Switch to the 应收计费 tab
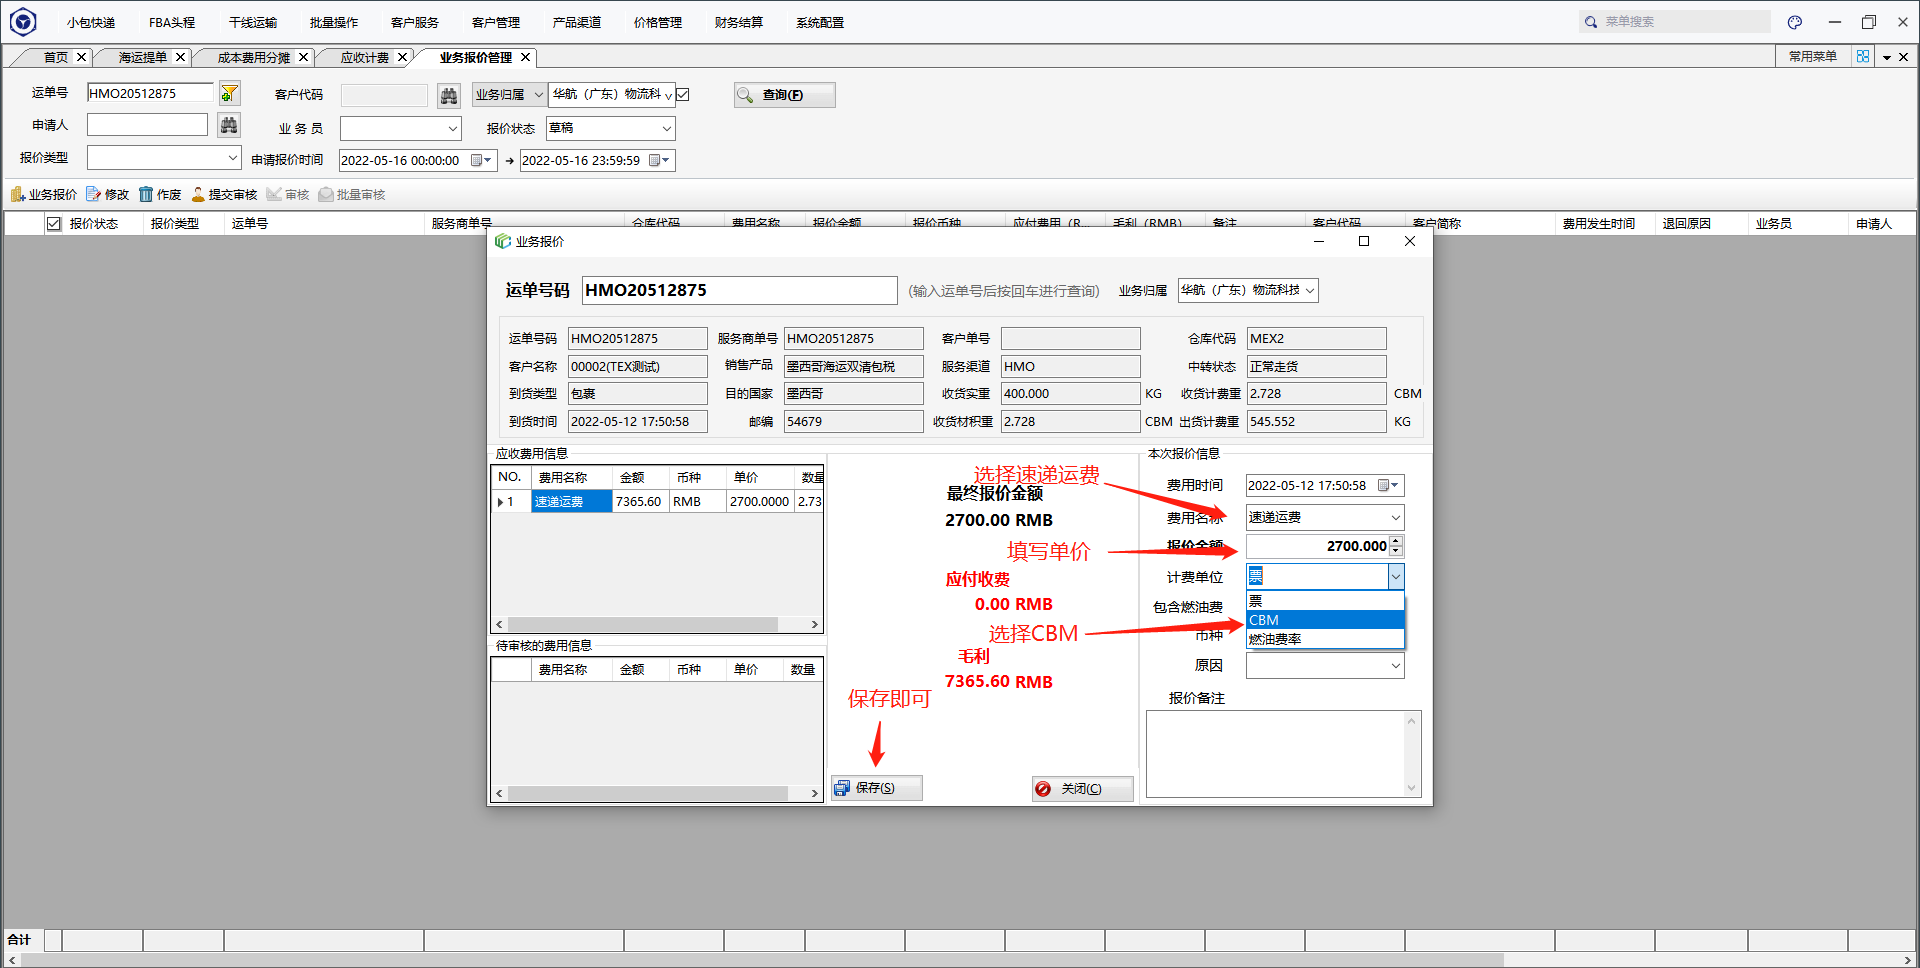 (x=365, y=57)
